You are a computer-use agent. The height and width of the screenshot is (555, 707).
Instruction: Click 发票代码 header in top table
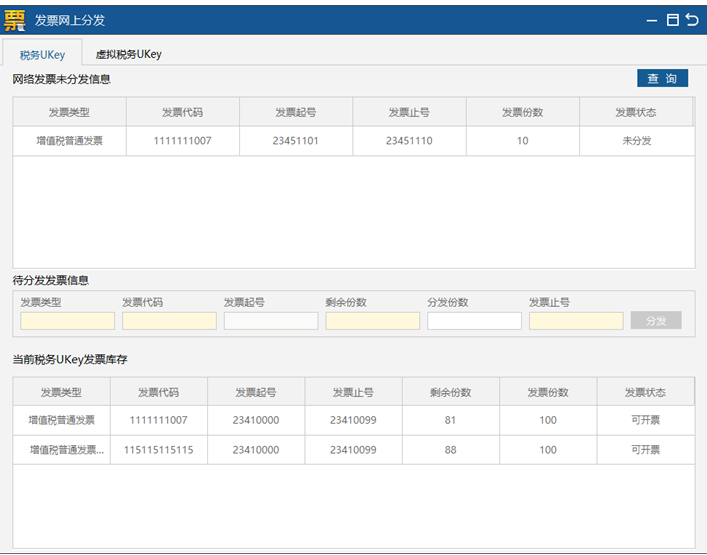coord(182,112)
